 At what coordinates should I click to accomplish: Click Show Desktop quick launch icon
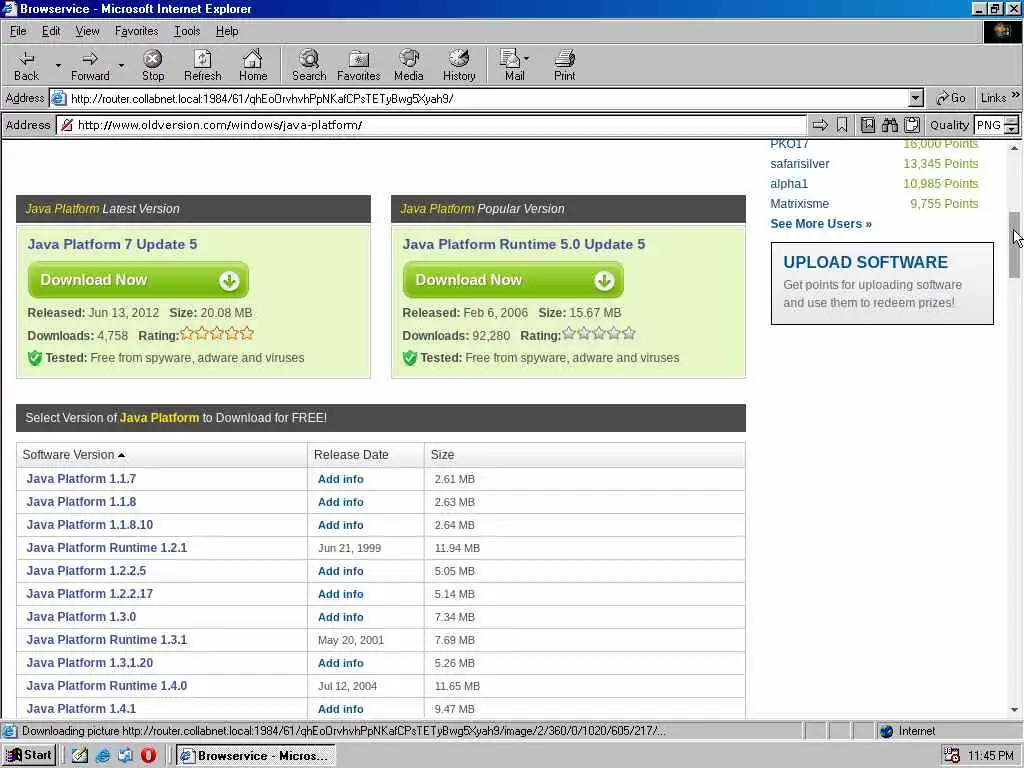(x=80, y=756)
